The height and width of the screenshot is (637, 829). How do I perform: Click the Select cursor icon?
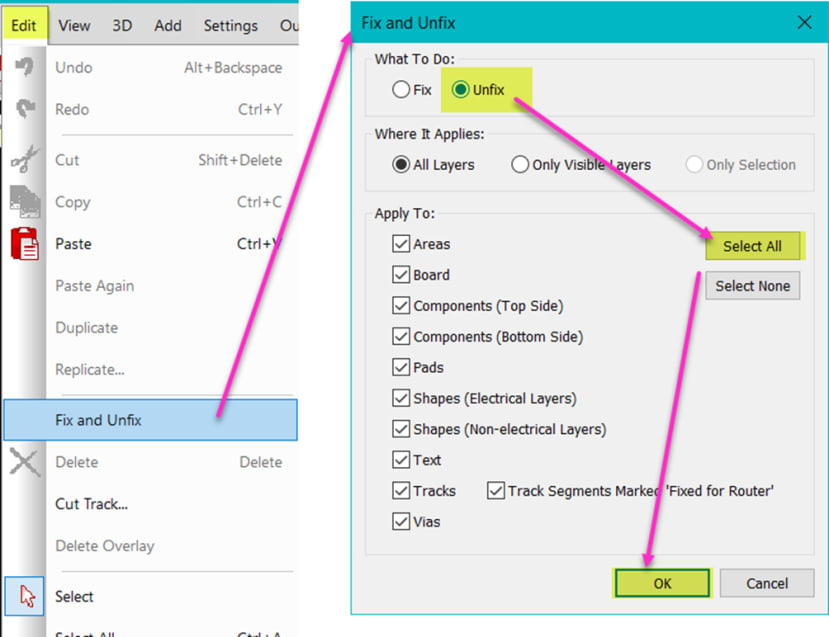click(x=24, y=596)
